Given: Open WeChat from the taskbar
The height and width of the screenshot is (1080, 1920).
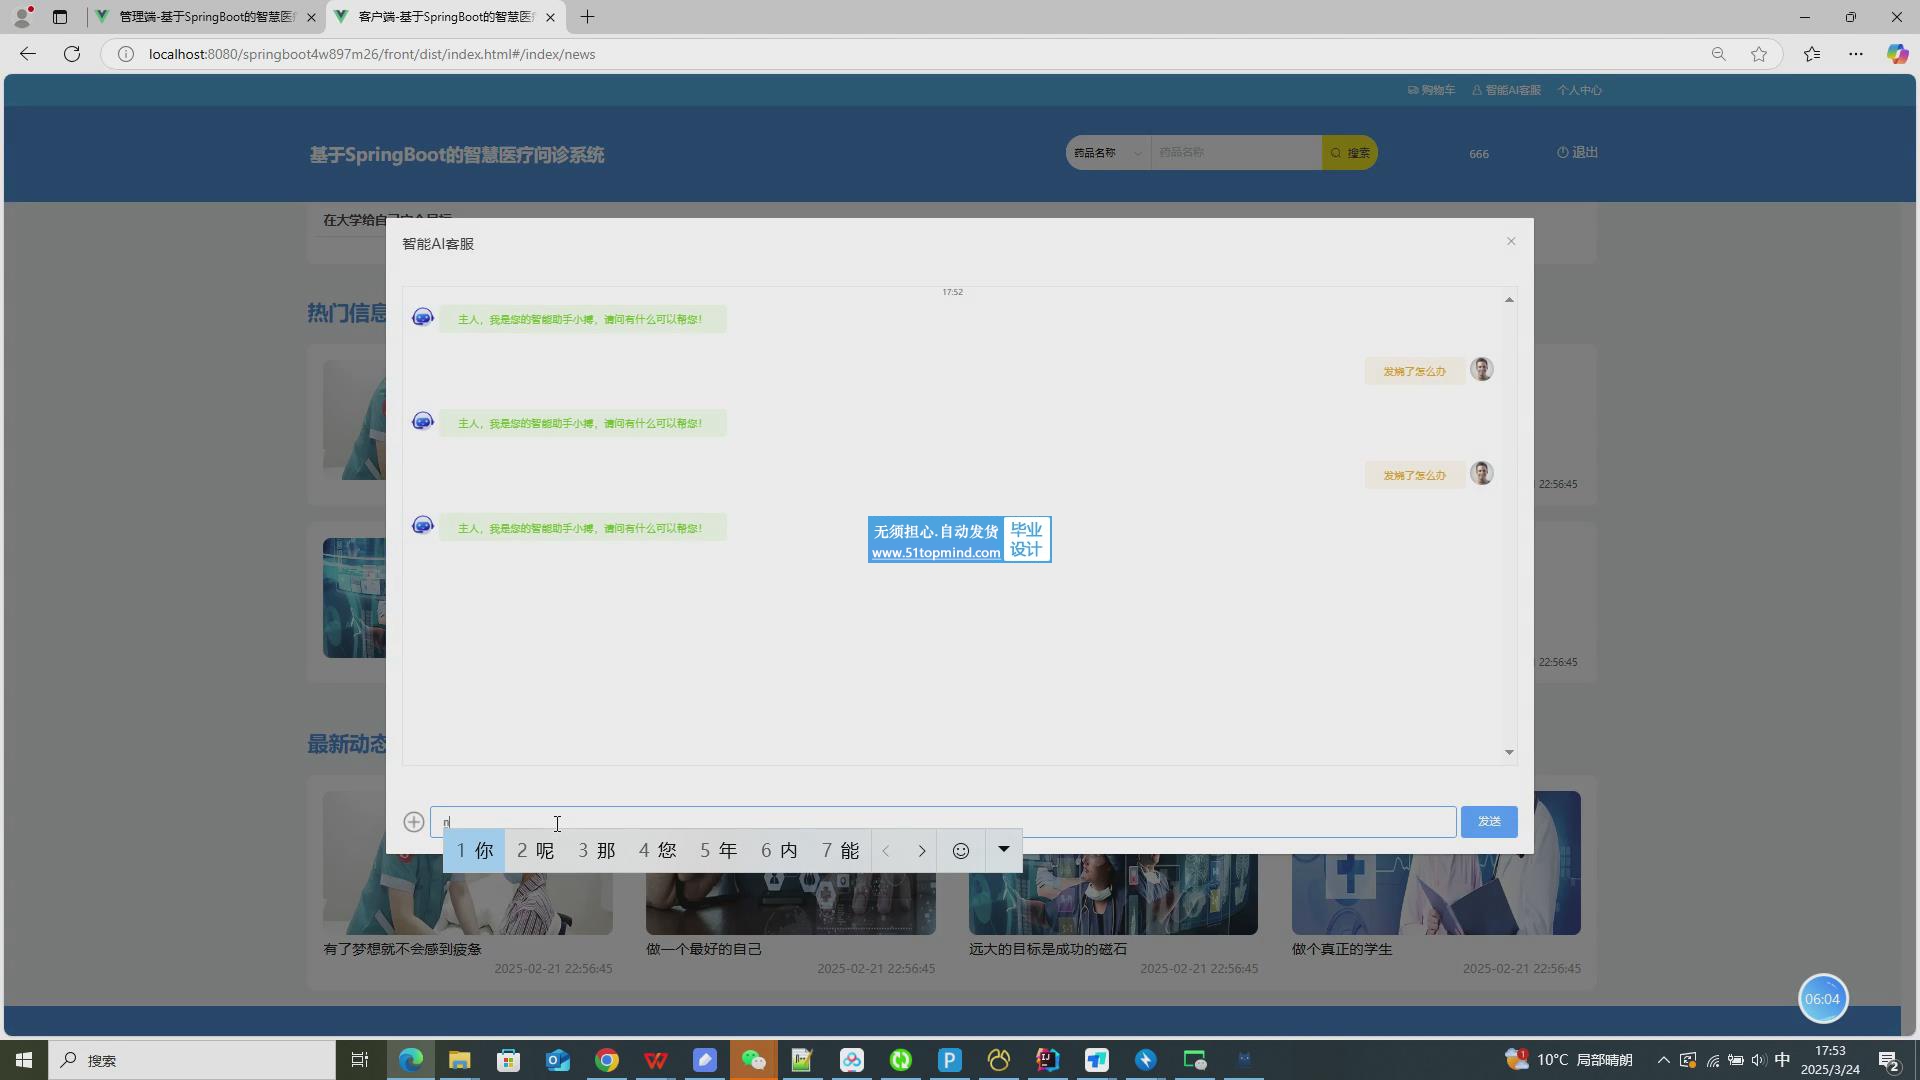Looking at the screenshot, I should click(x=753, y=1060).
